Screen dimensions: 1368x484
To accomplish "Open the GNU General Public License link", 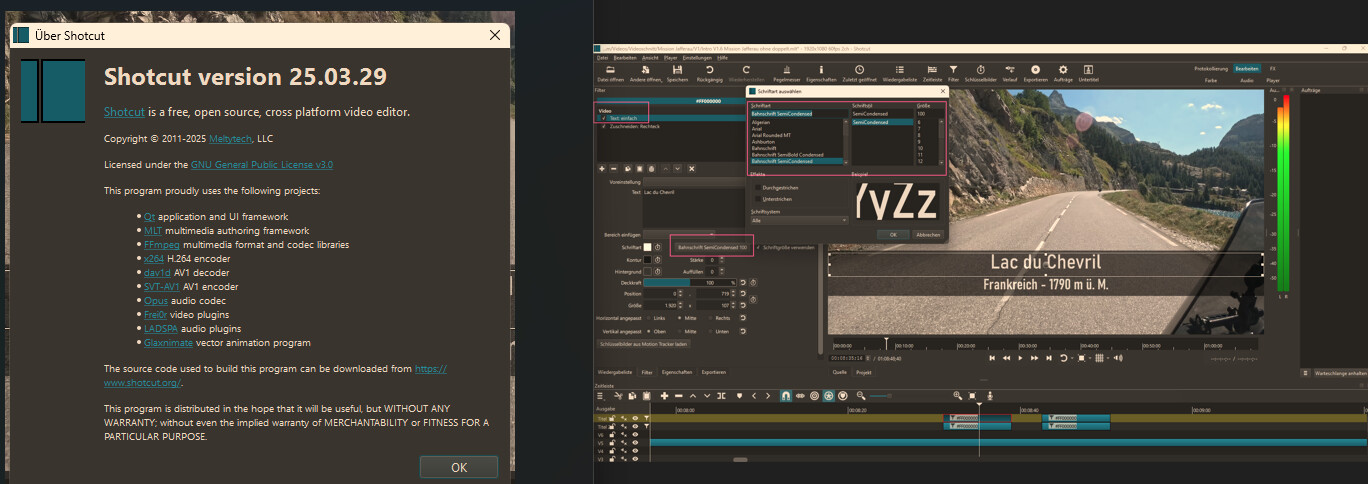I will (x=261, y=164).
